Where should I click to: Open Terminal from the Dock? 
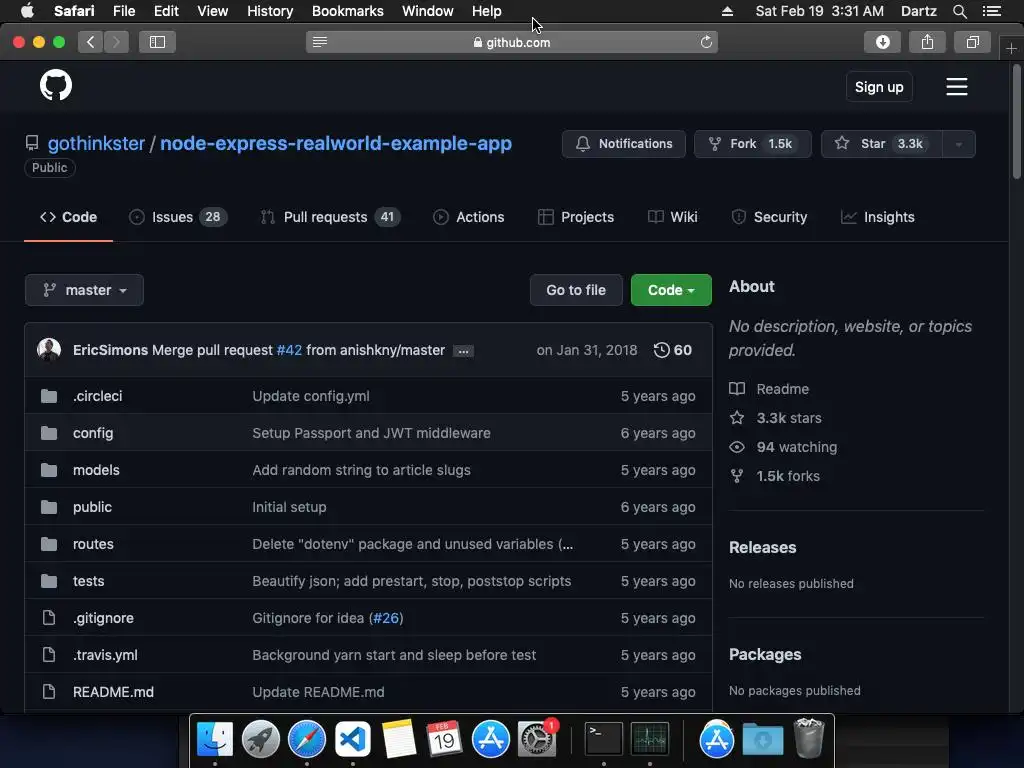click(603, 739)
